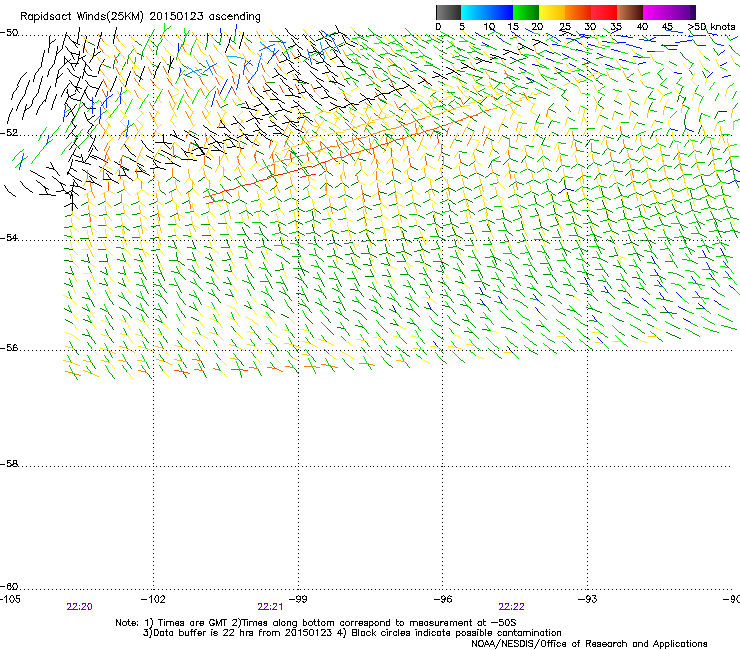Viewport: 740px width, 650px height.
Task: Click the magenta-purple 40-50 knots color band
Action: [669, 12]
